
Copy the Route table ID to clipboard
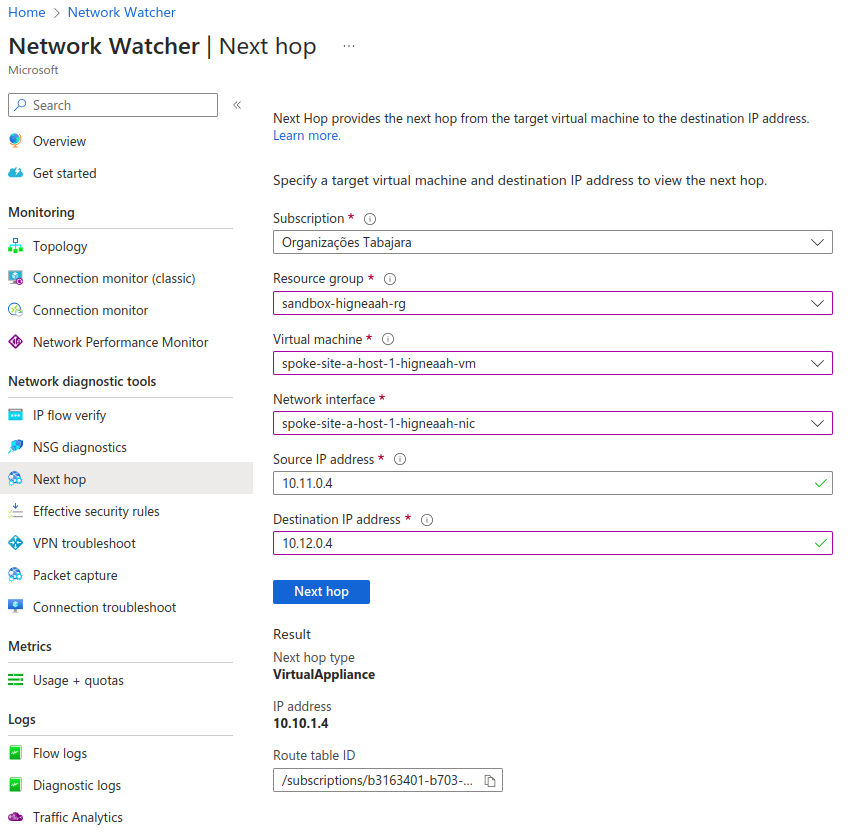pyautogui.click(x=490, y=781)
